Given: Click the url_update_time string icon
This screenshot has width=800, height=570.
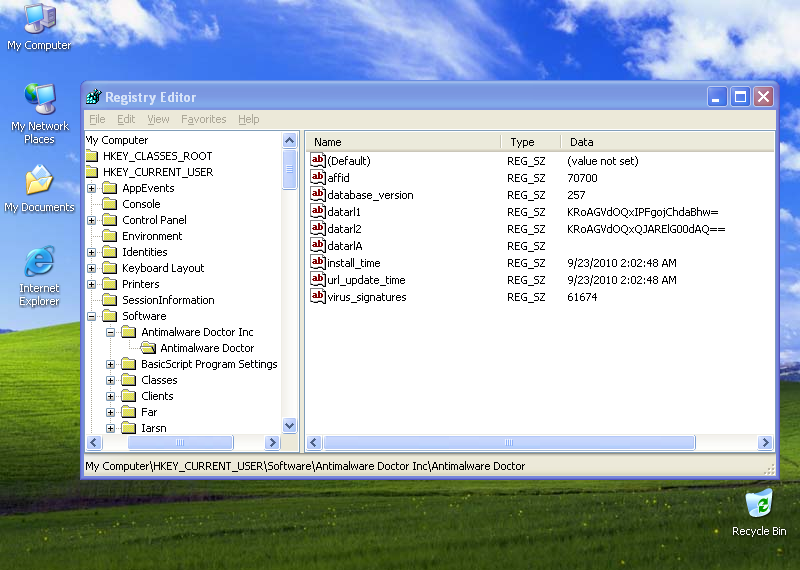Looking at the screenshot, I should click(317, 279).
